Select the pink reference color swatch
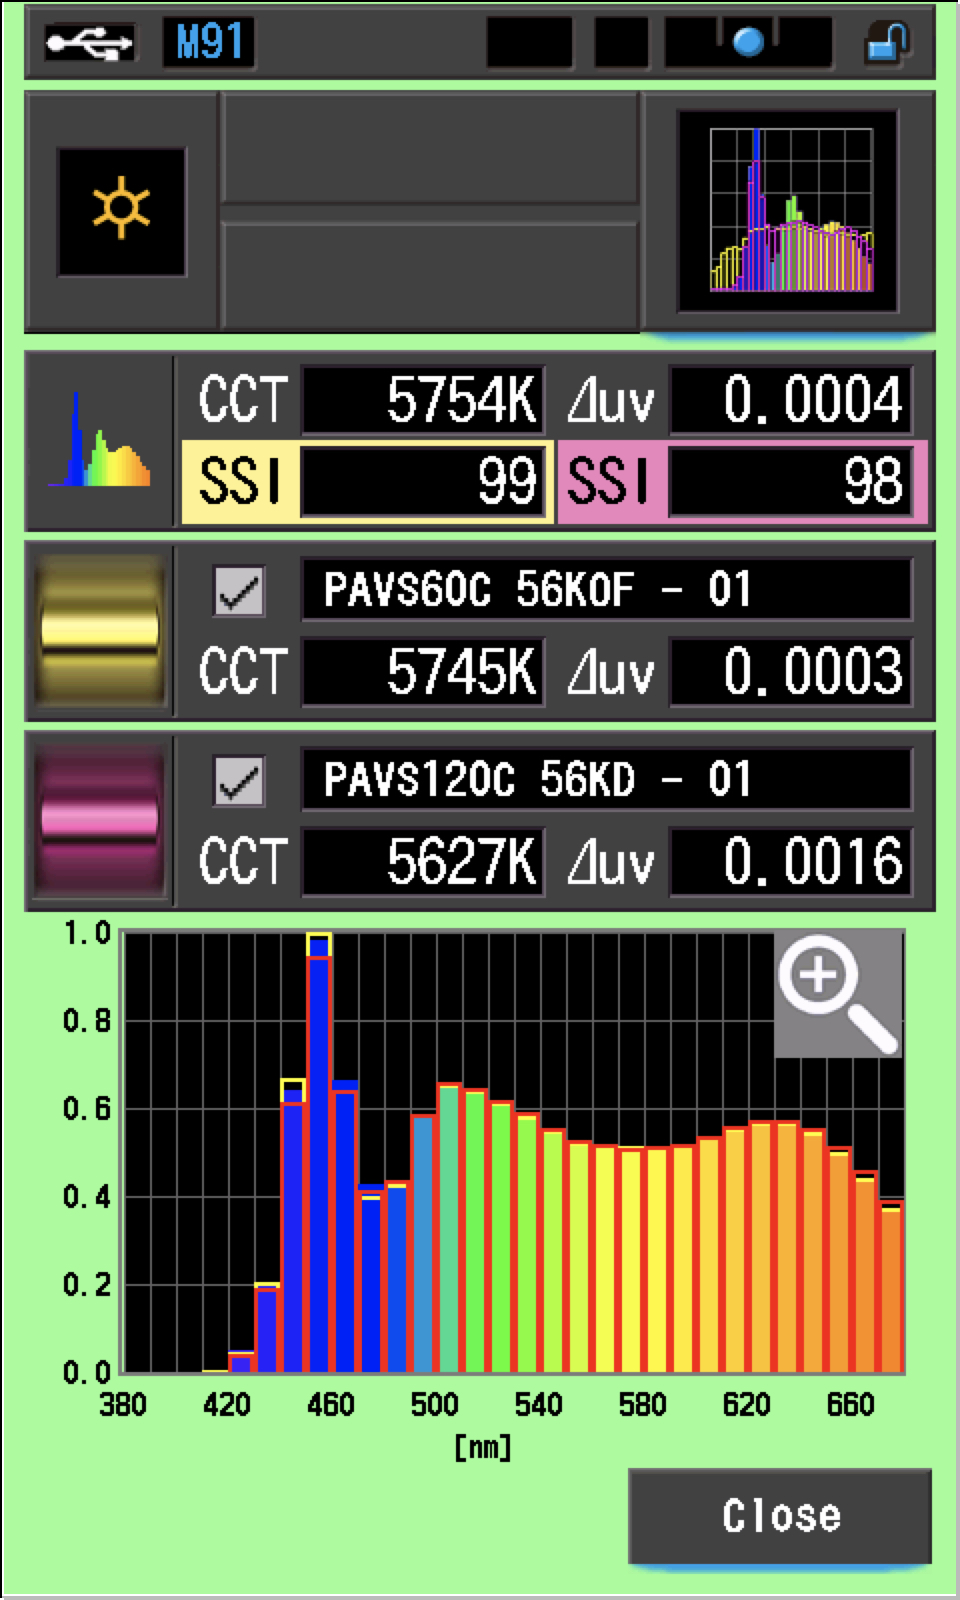Viewport: 960px width, 1600px height. (x=99, y=821)
